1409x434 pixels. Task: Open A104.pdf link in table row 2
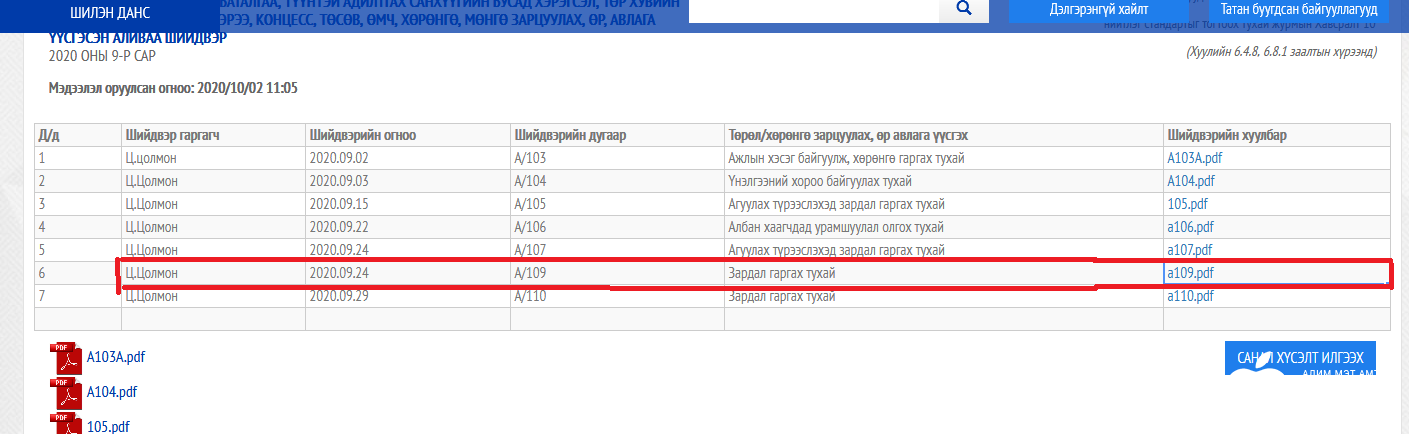pyautogui.click(x=1190, y=181)
